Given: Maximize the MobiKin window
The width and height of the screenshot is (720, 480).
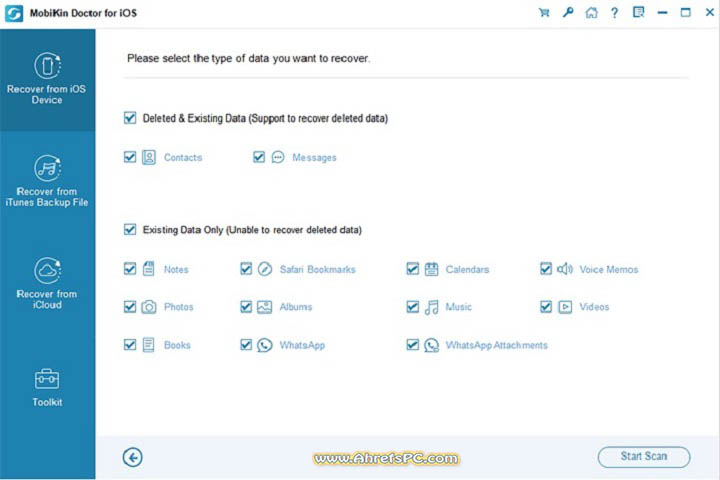Looking at the screenshot, I should point(686,12).
